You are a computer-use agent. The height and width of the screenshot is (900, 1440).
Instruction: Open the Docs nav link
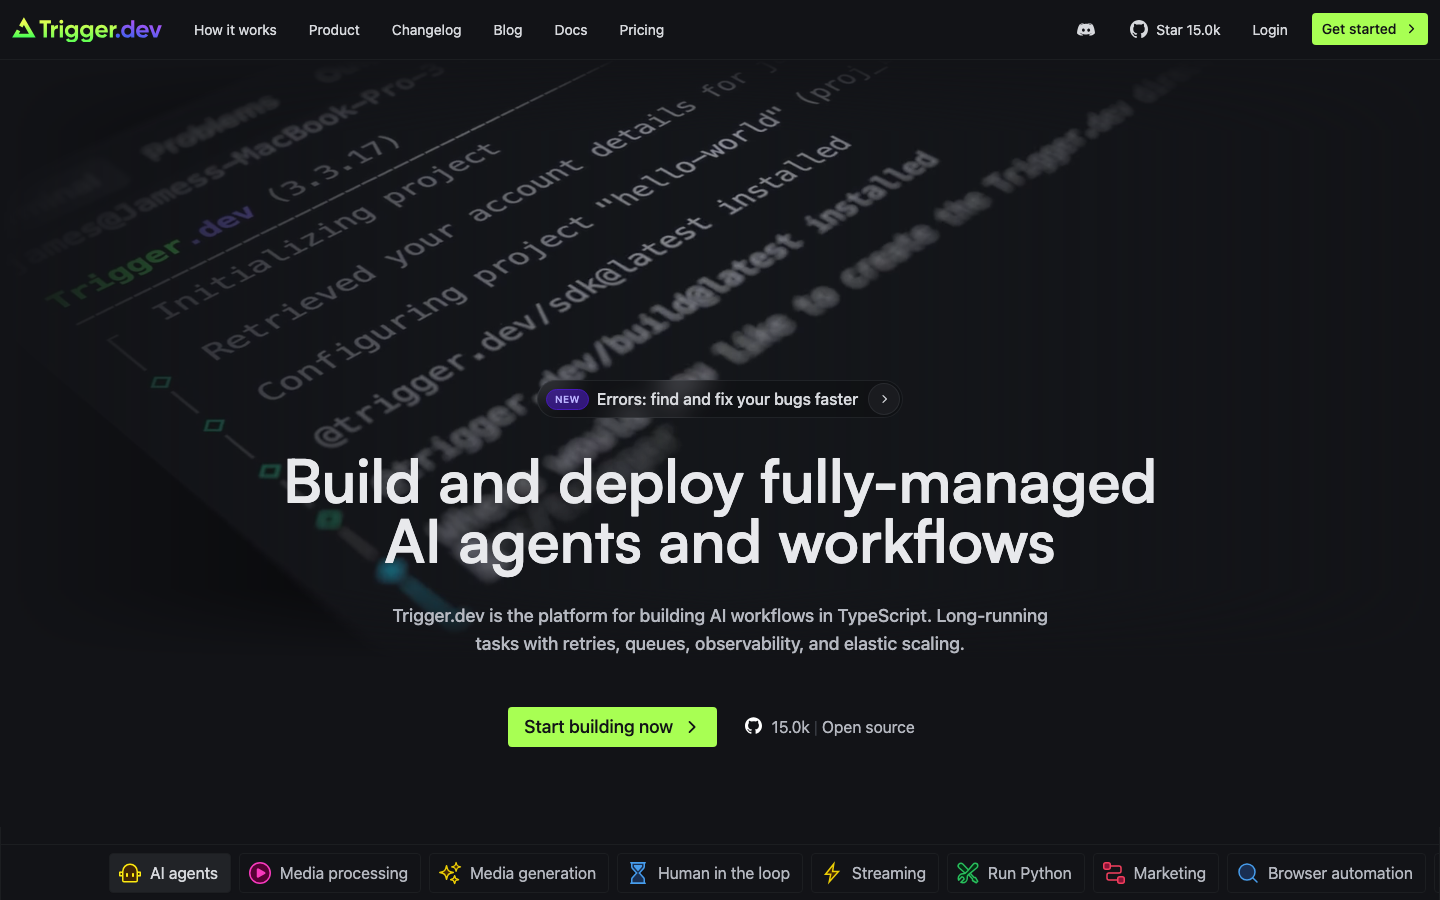[571, 30]
